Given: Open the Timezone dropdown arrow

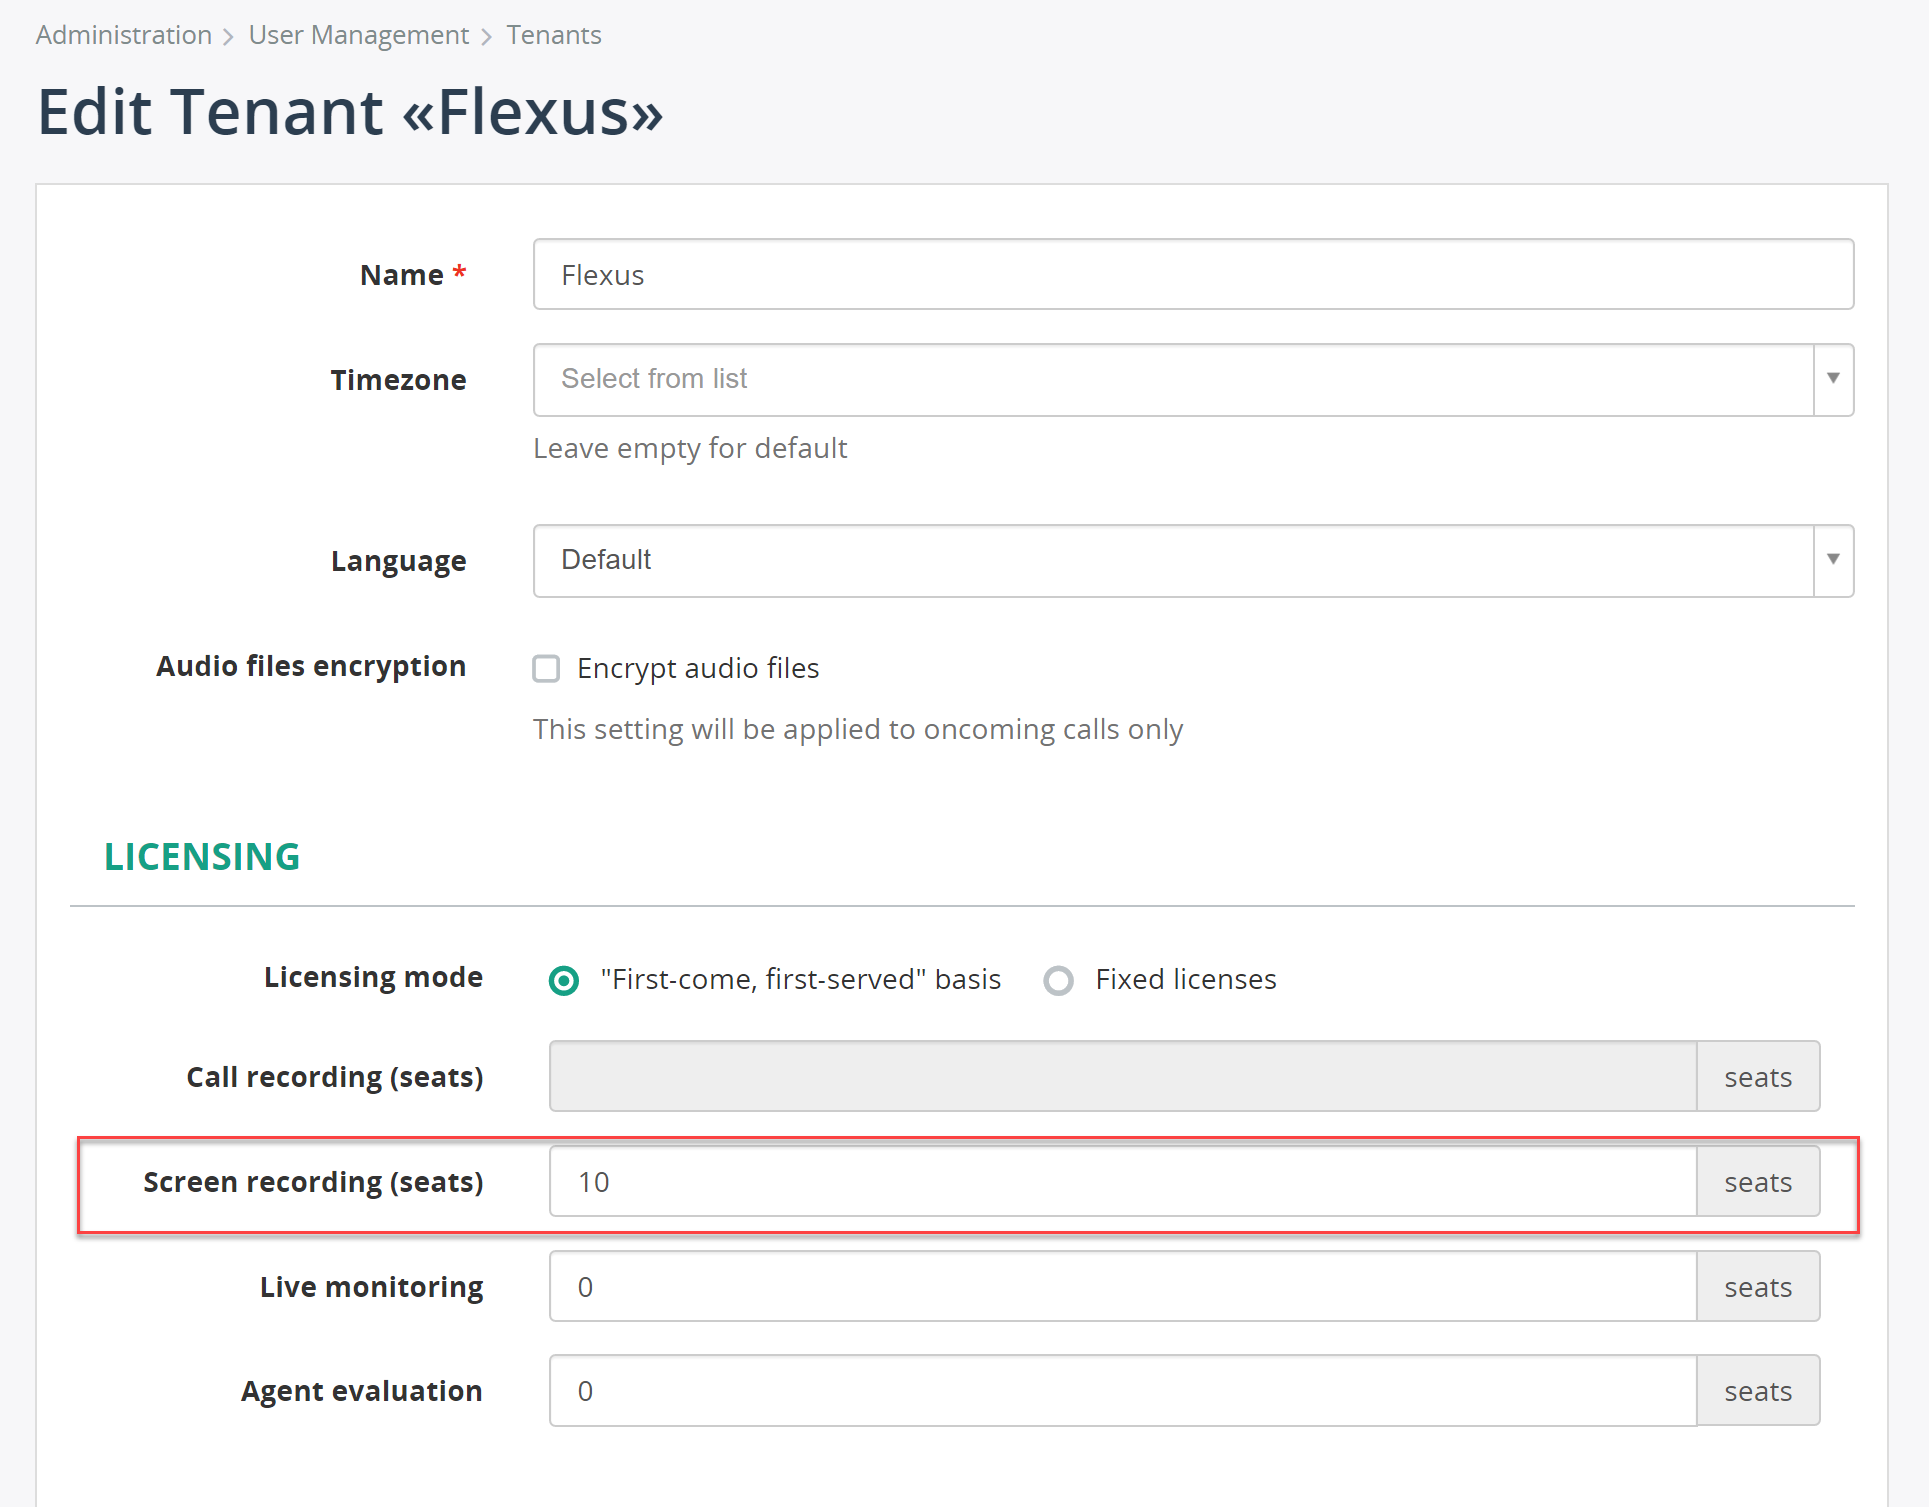Looking at the screenshot, I should click(x=1833, y=379).
